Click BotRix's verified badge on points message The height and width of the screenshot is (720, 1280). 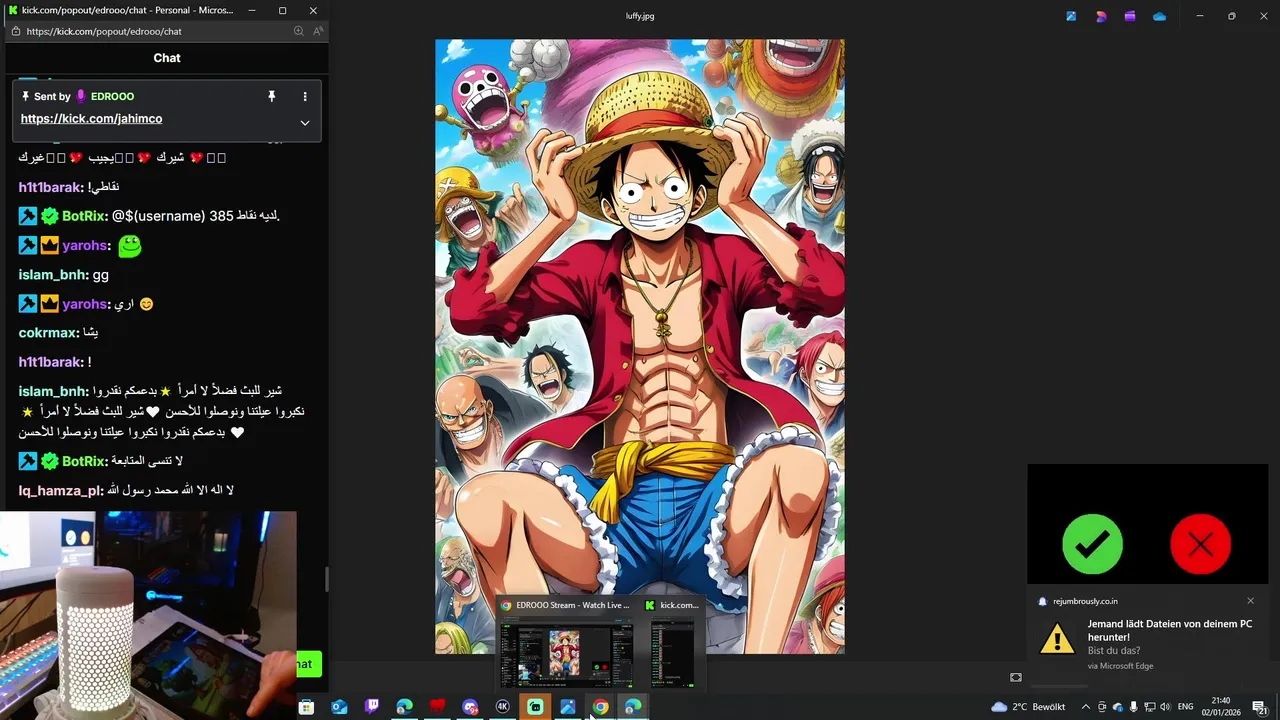point(50,216)
